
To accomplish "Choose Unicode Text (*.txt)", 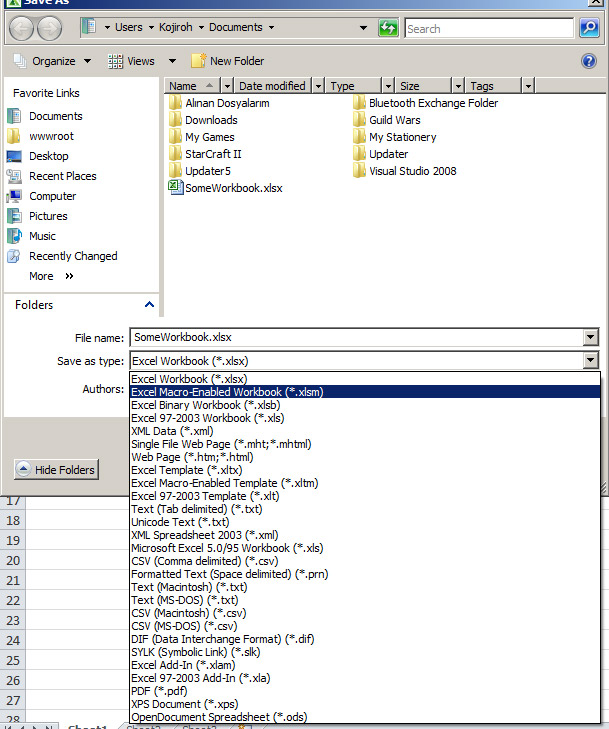I will tap(365, 522).
